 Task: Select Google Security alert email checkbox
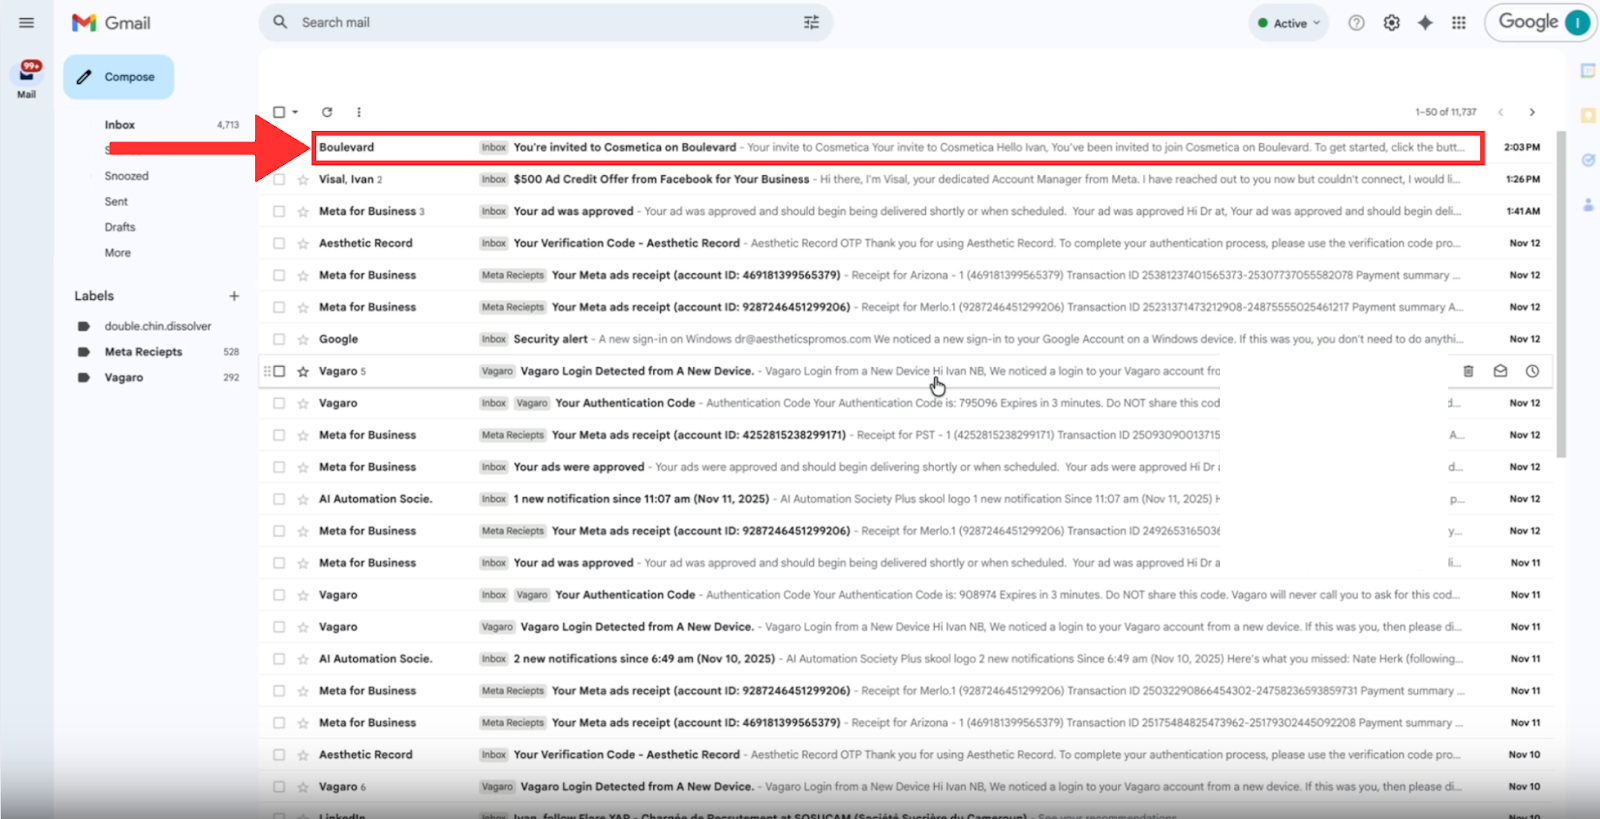[279, 340]
